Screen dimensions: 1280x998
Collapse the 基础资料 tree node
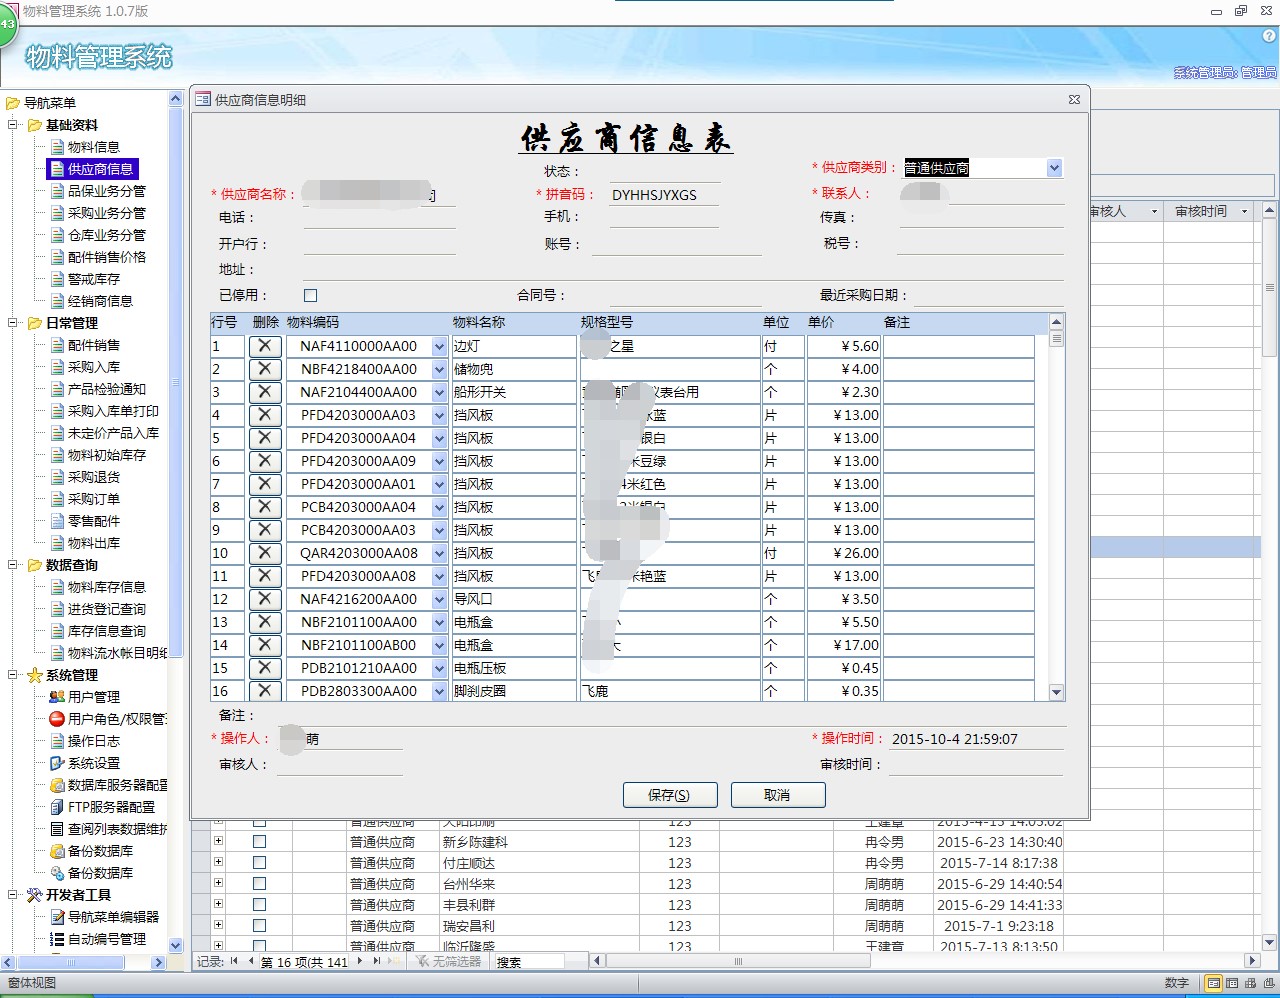tap(13, 125)
